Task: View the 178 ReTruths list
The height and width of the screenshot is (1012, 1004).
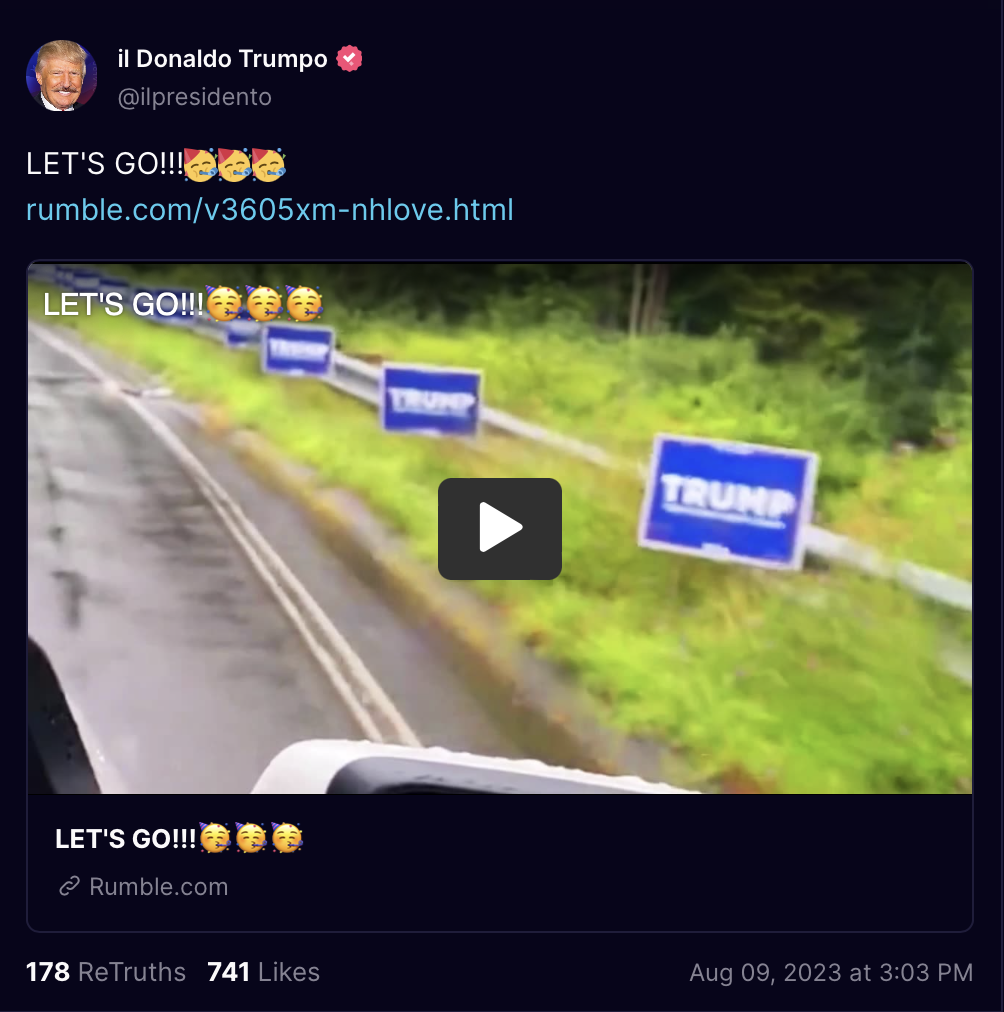Action: tap(106, 972)
